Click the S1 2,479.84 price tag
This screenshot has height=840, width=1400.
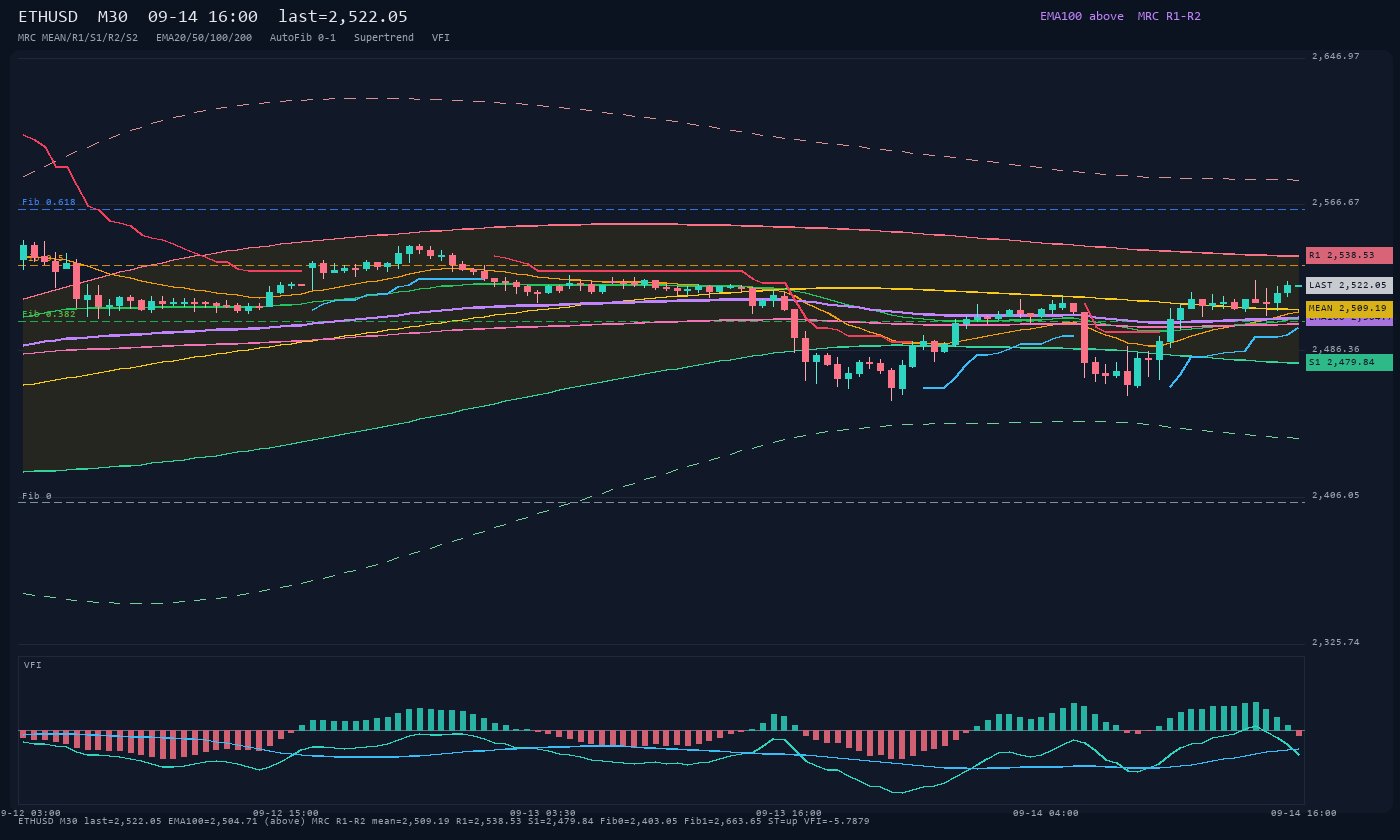[x=1349, y=362]
